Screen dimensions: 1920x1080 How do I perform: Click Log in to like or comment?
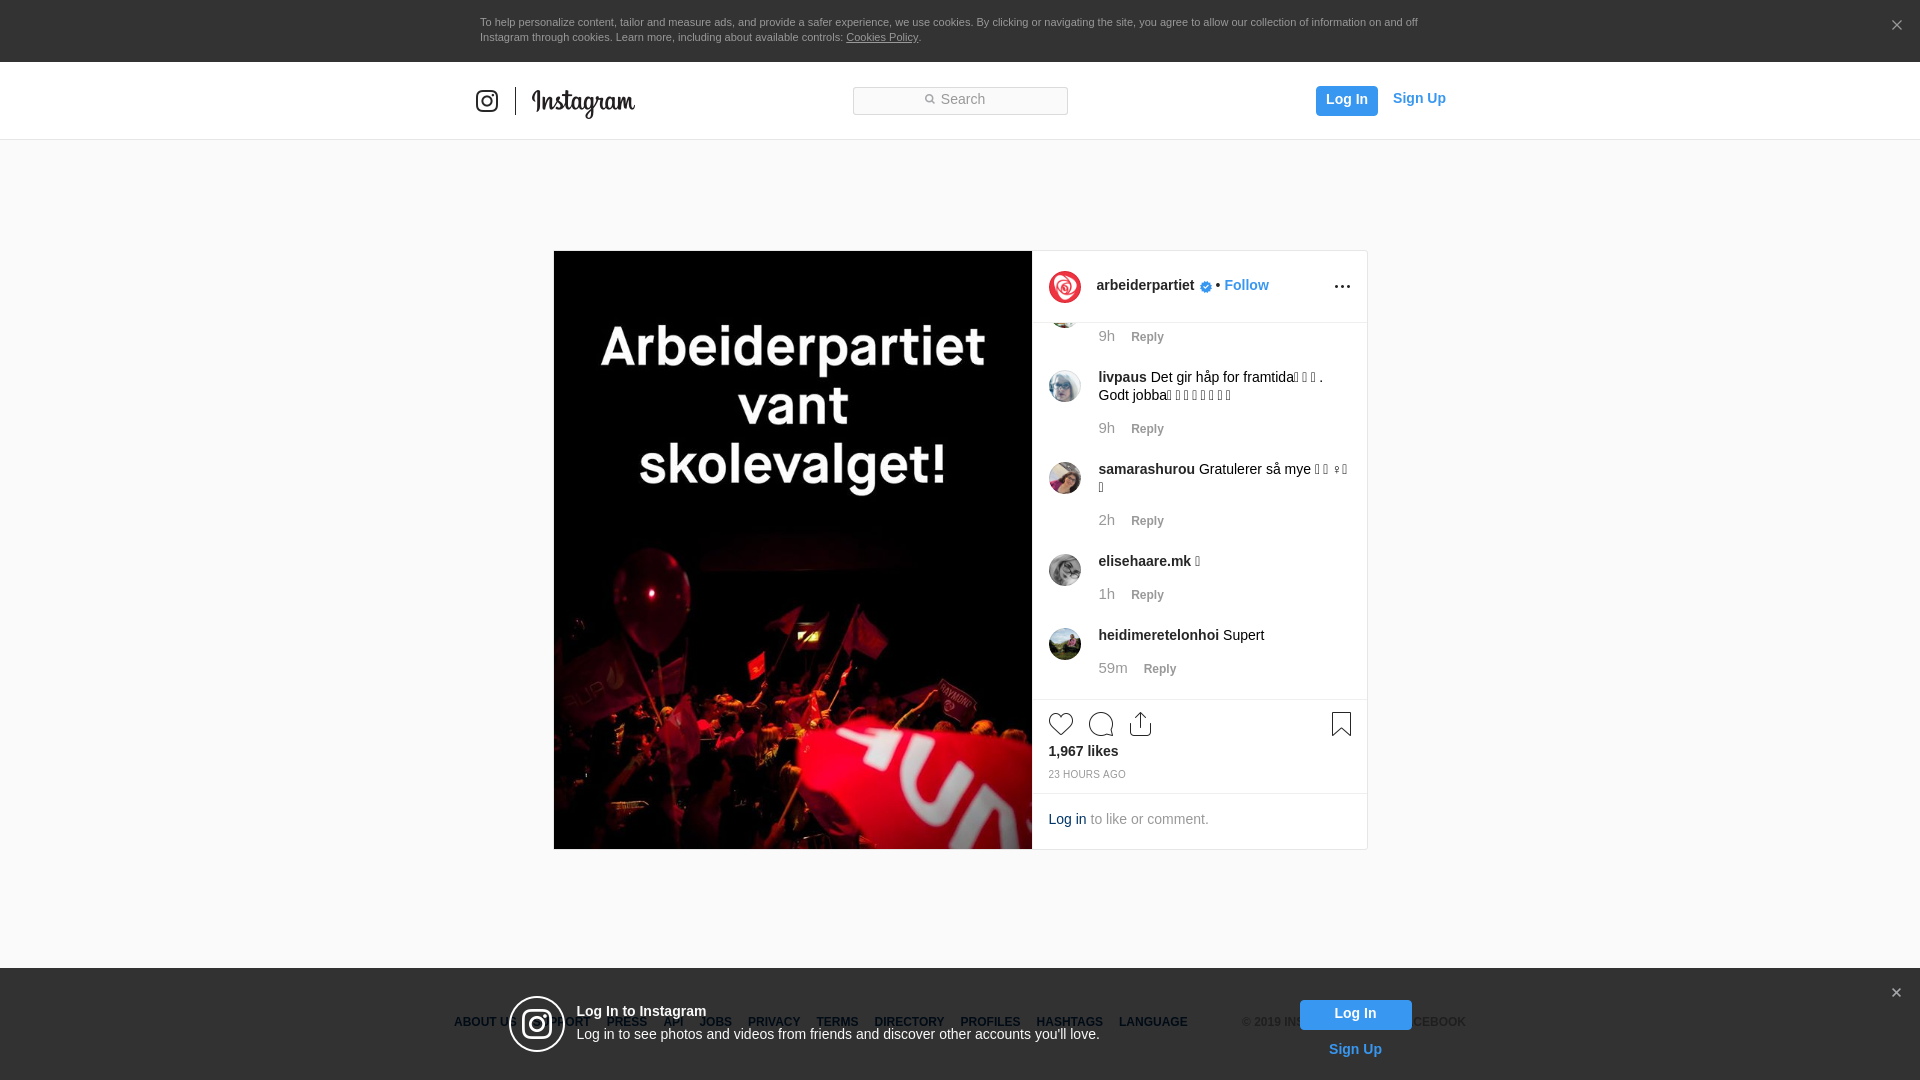[1067, 819]
